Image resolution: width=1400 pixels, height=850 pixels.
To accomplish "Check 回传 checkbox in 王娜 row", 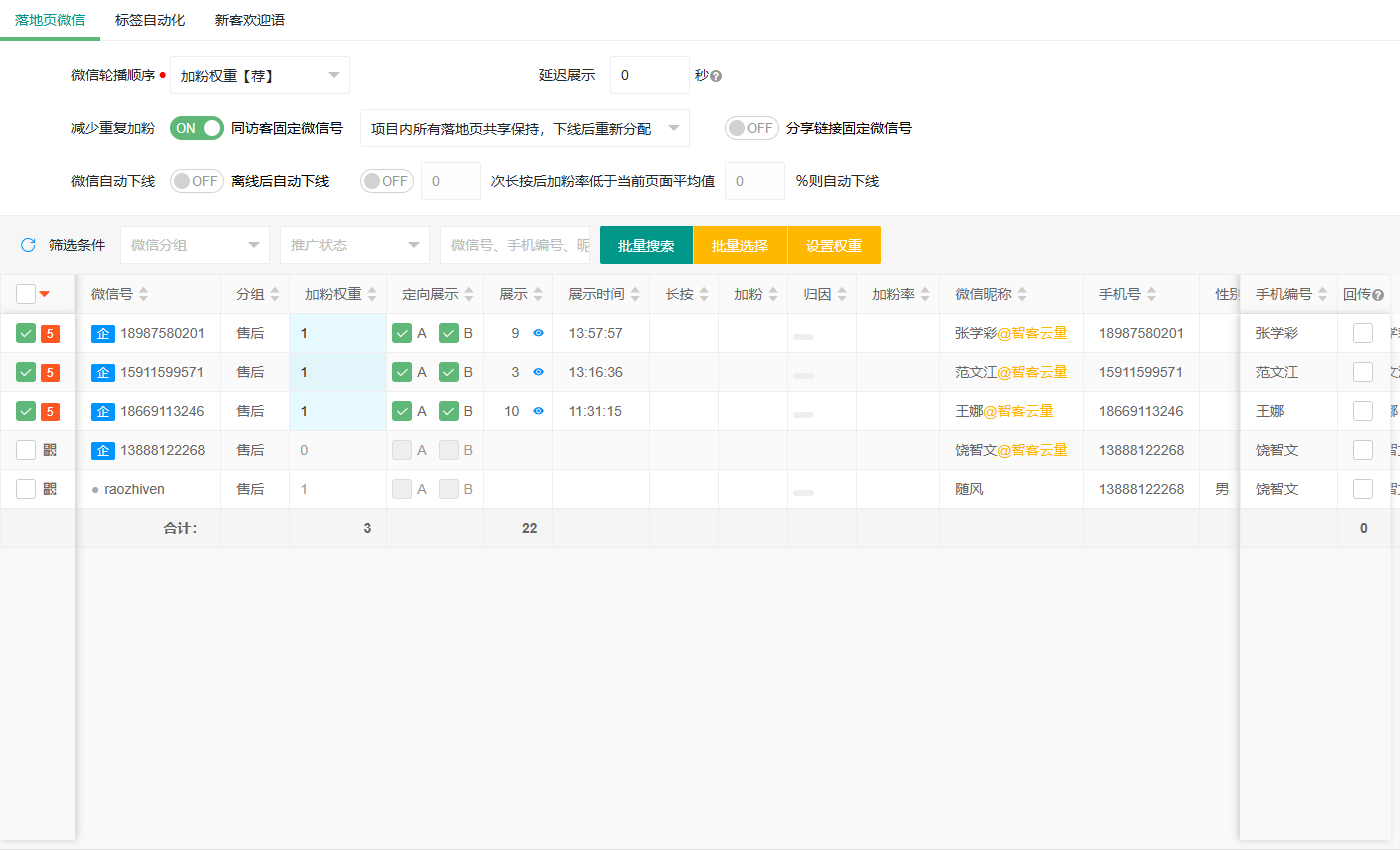I will pyautogui.click(x=1363, y=411).
